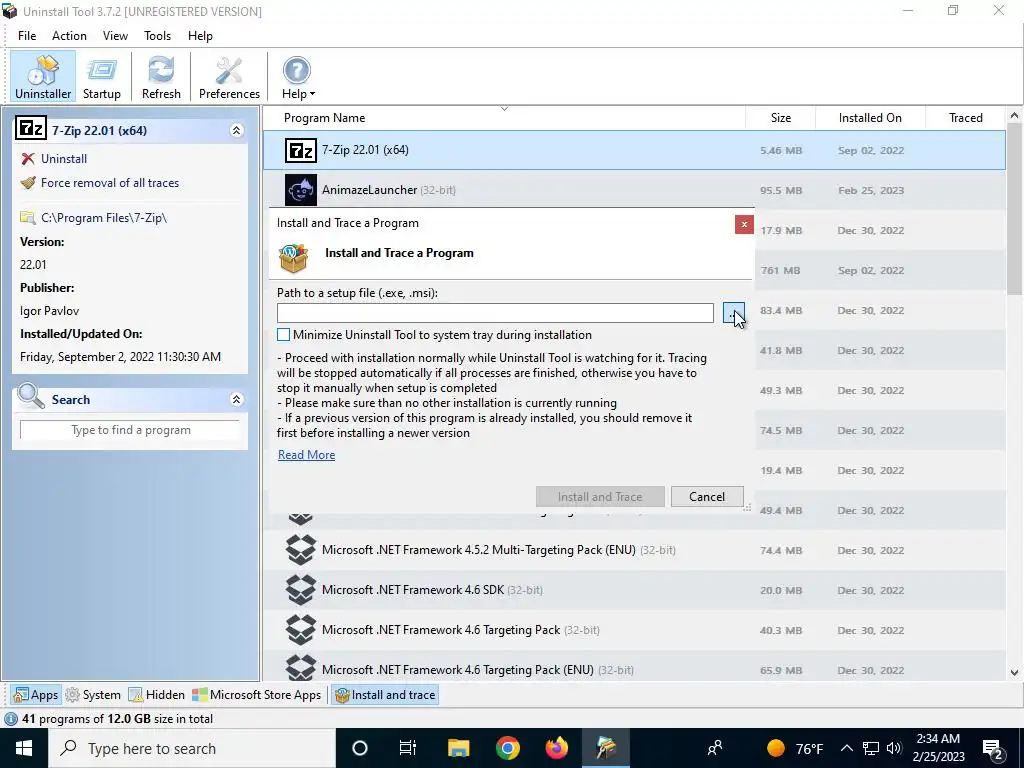
Task: Open the View menu
Action: (115, 36)
